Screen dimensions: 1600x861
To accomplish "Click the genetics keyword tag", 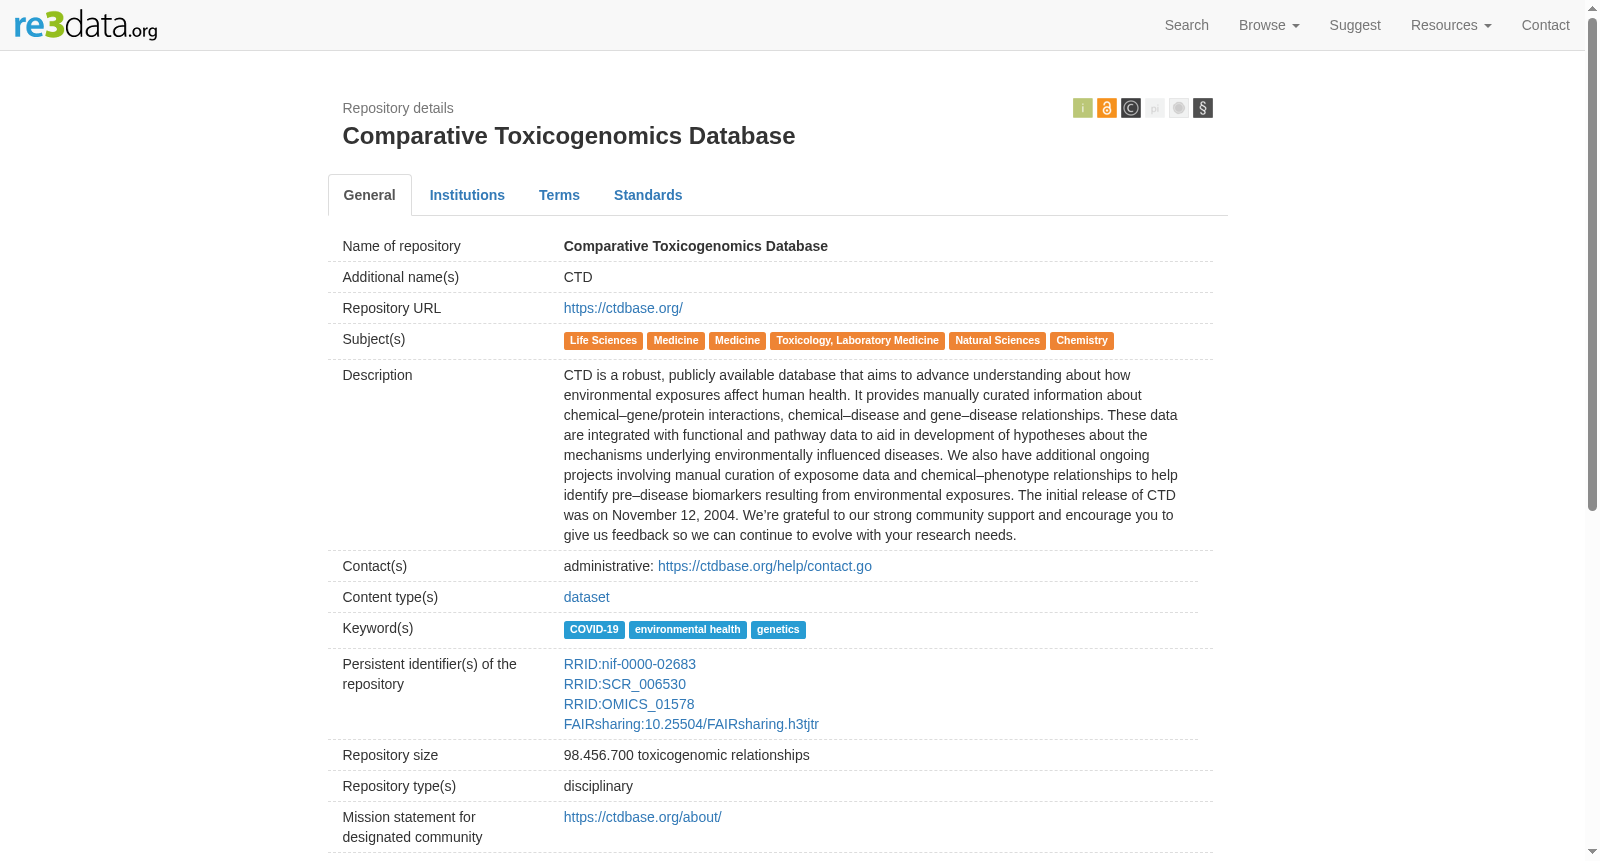I will [x=778, y=630].
